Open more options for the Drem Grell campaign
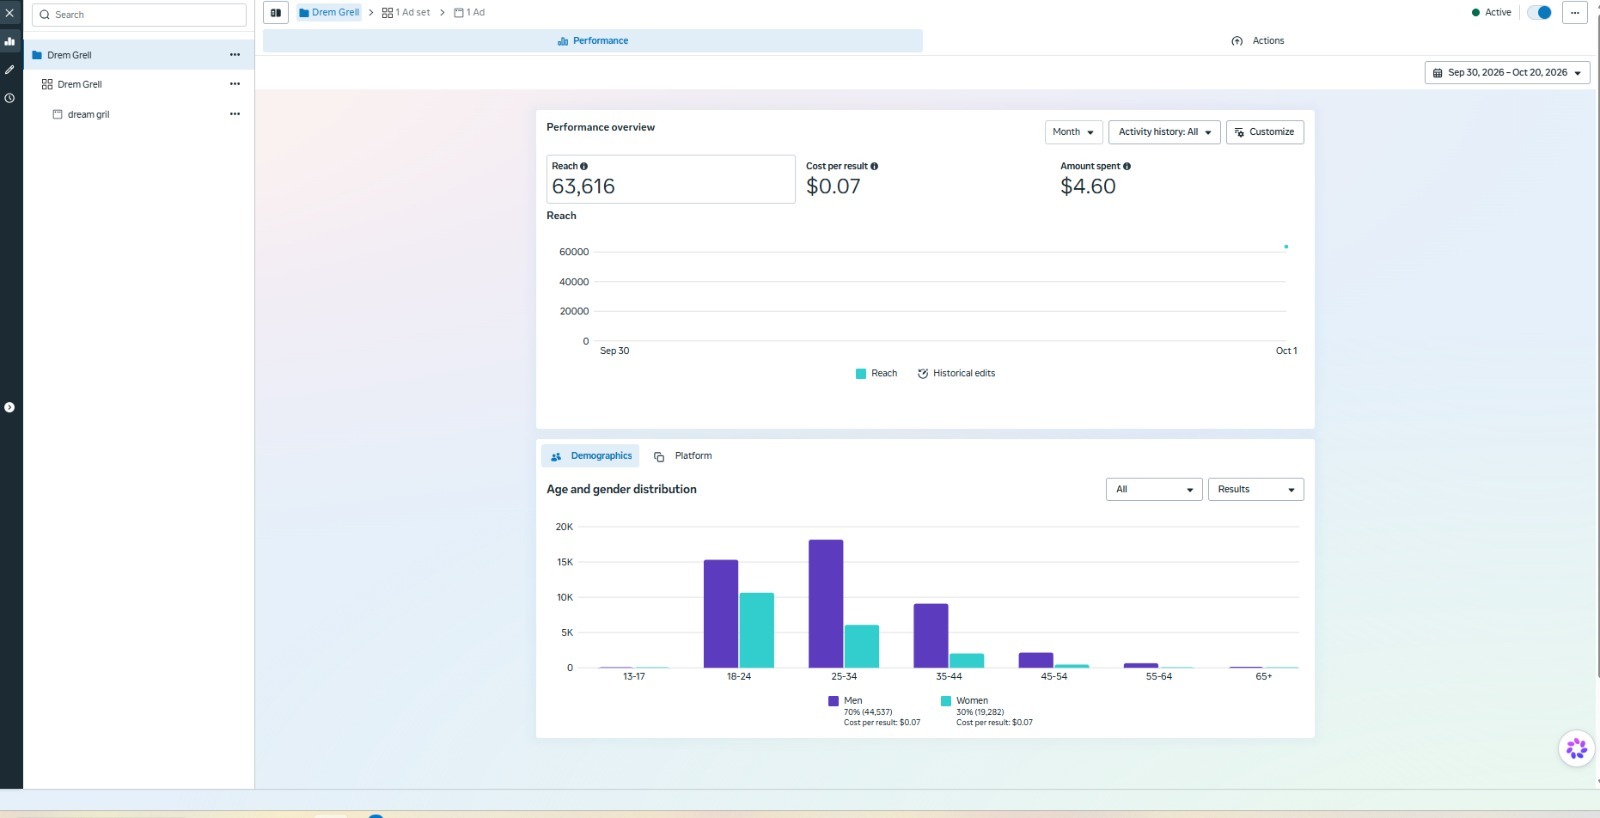Image resolution: width=1600 pixels, height=818 pixels. pos(235,55)
